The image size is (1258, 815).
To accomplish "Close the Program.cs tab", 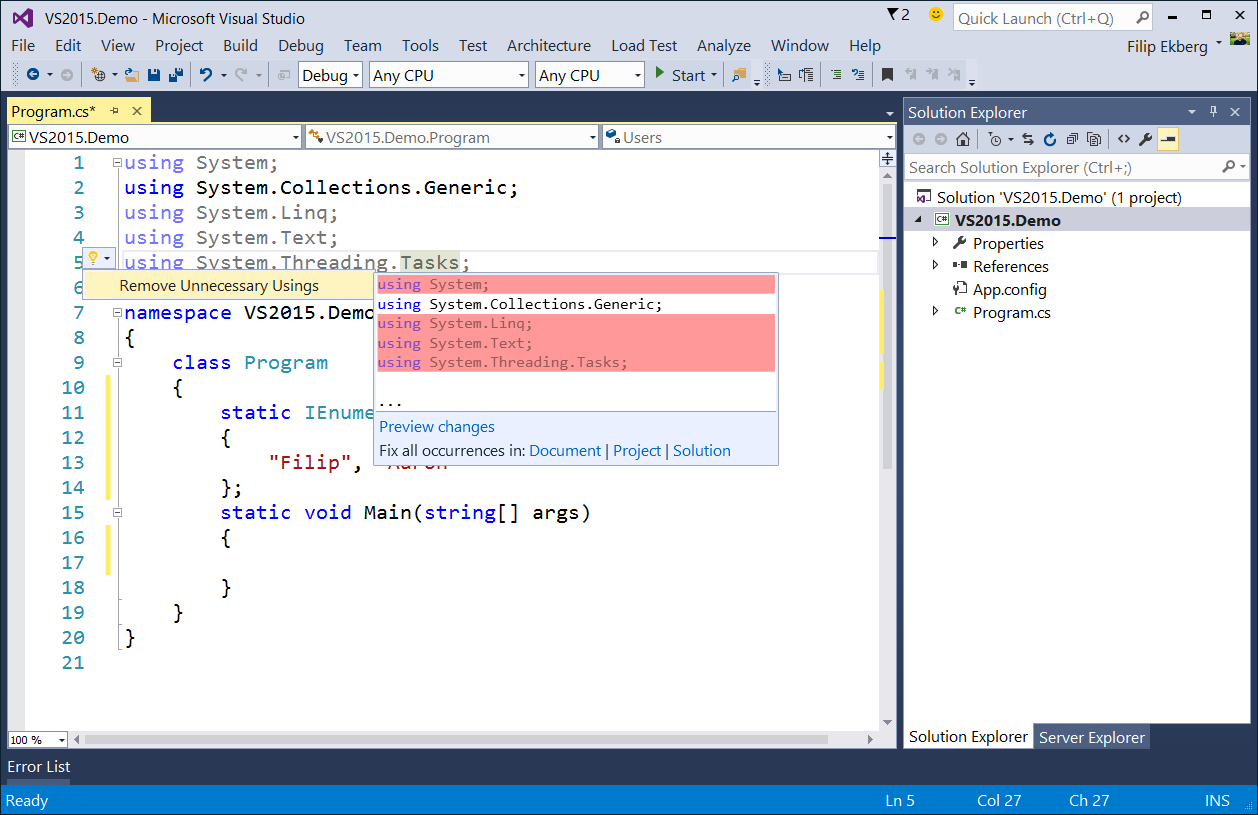I will pos(137,111).
